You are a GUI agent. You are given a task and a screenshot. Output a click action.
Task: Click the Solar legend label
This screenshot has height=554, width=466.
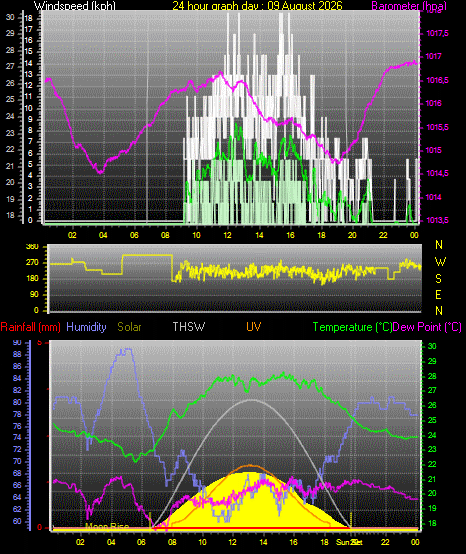click(x=129, y=327)
